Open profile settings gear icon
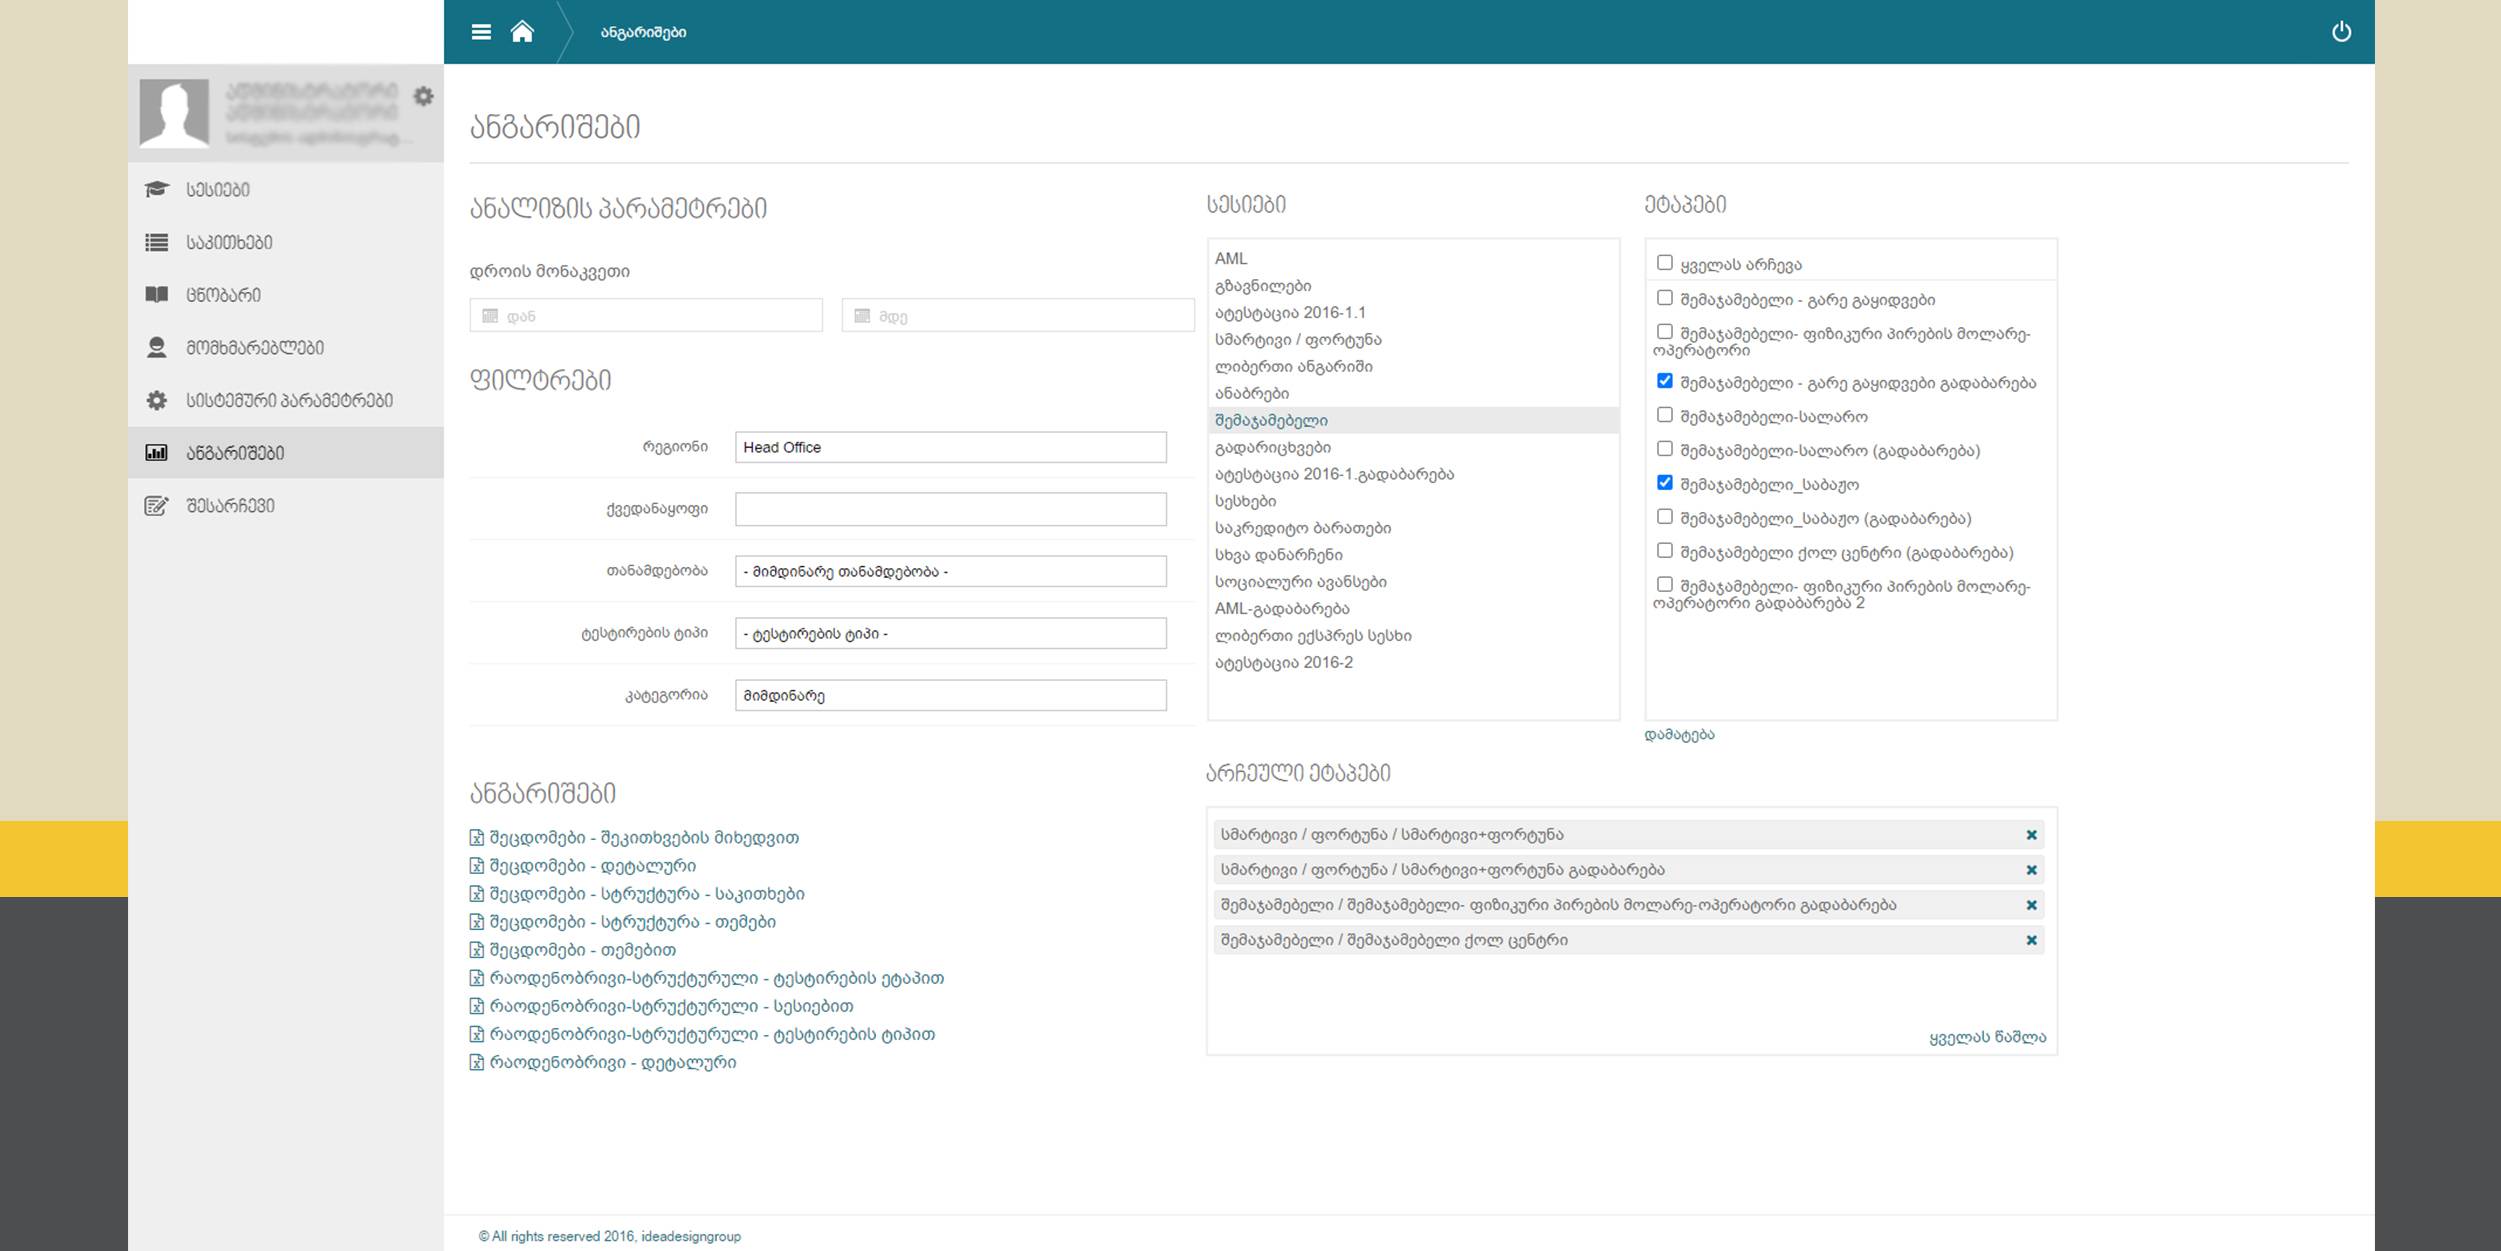Image resolution: width=2501 pixels, height=1251 pixels. click(x=424, y=96)
